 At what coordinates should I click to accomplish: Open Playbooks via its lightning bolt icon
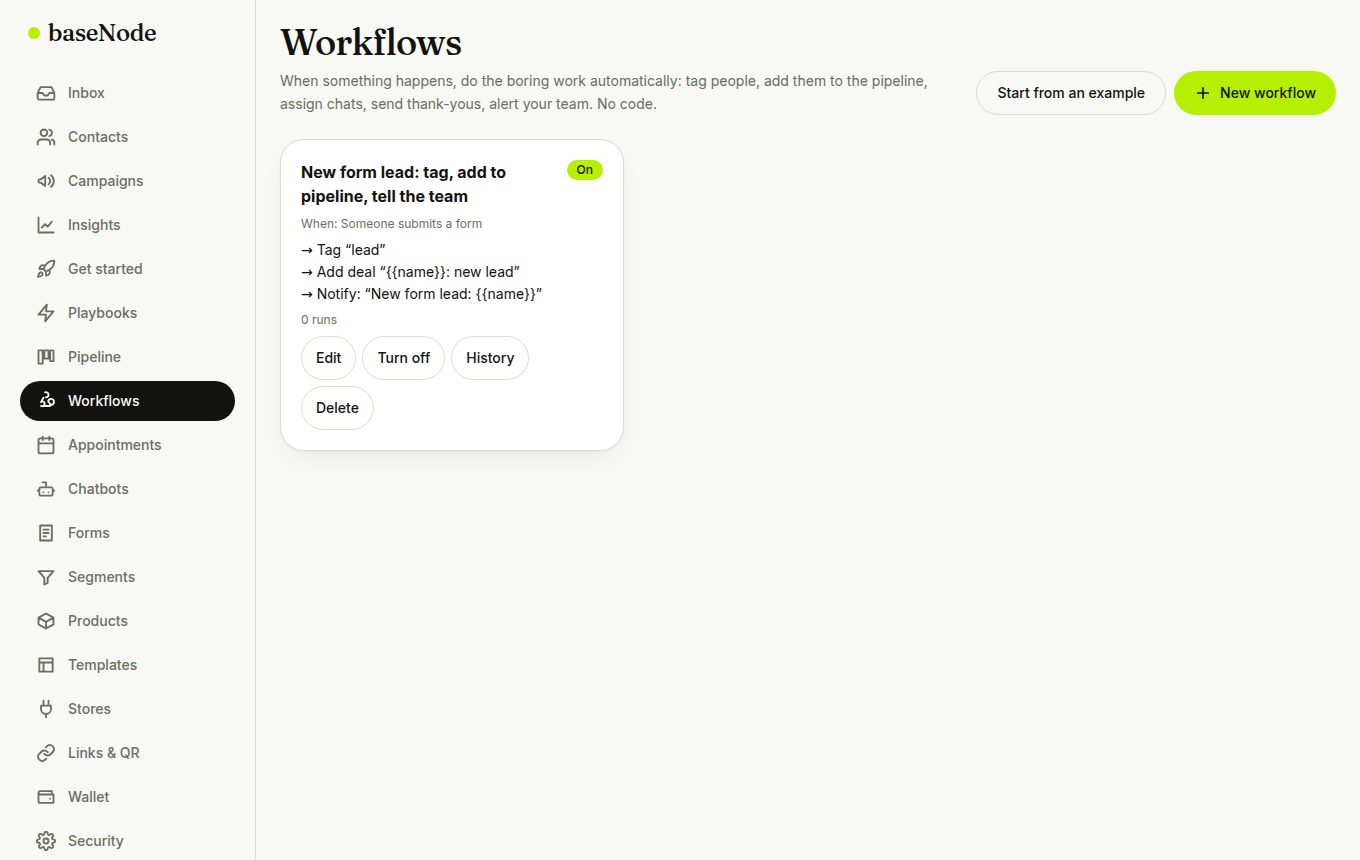click(46, 313)
